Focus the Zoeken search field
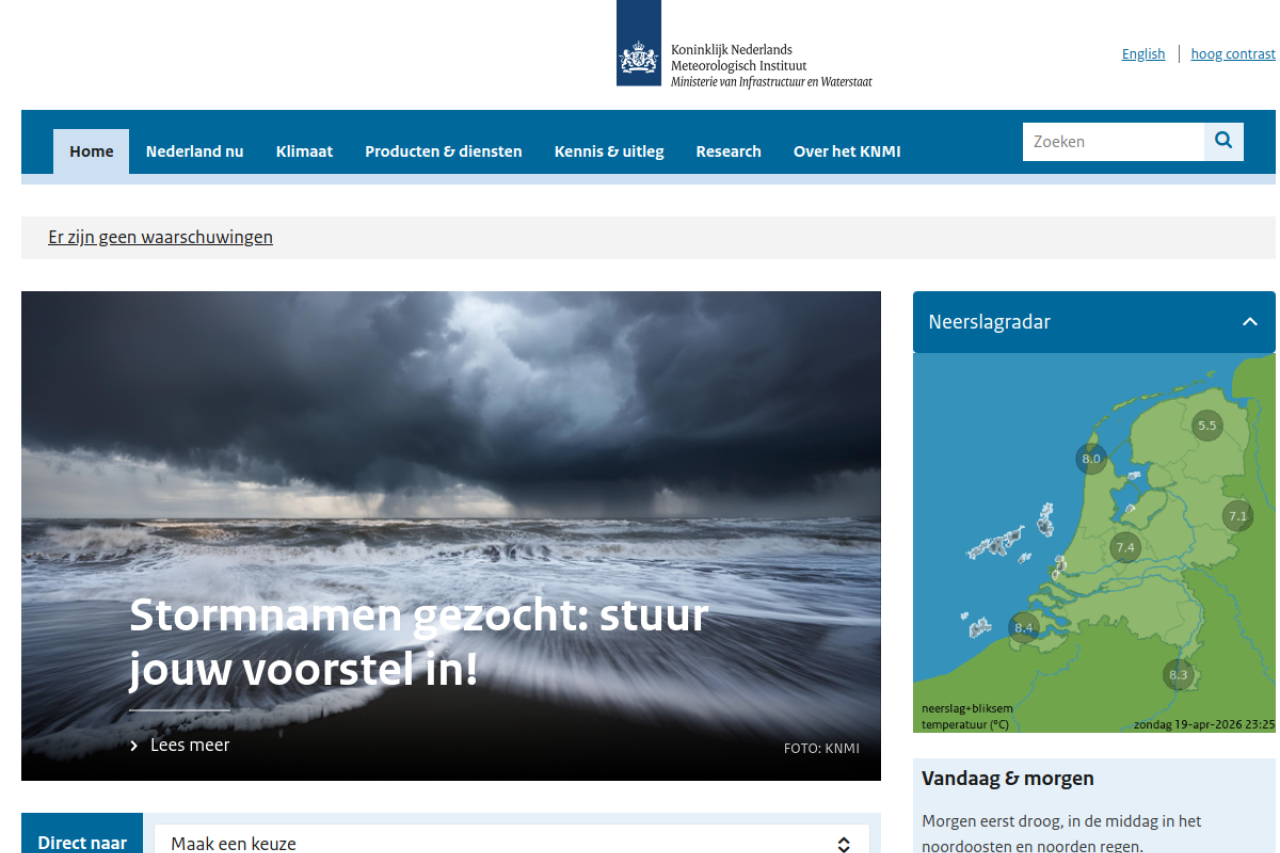This screenshot has width=1280, height=853. [1112, 142]
